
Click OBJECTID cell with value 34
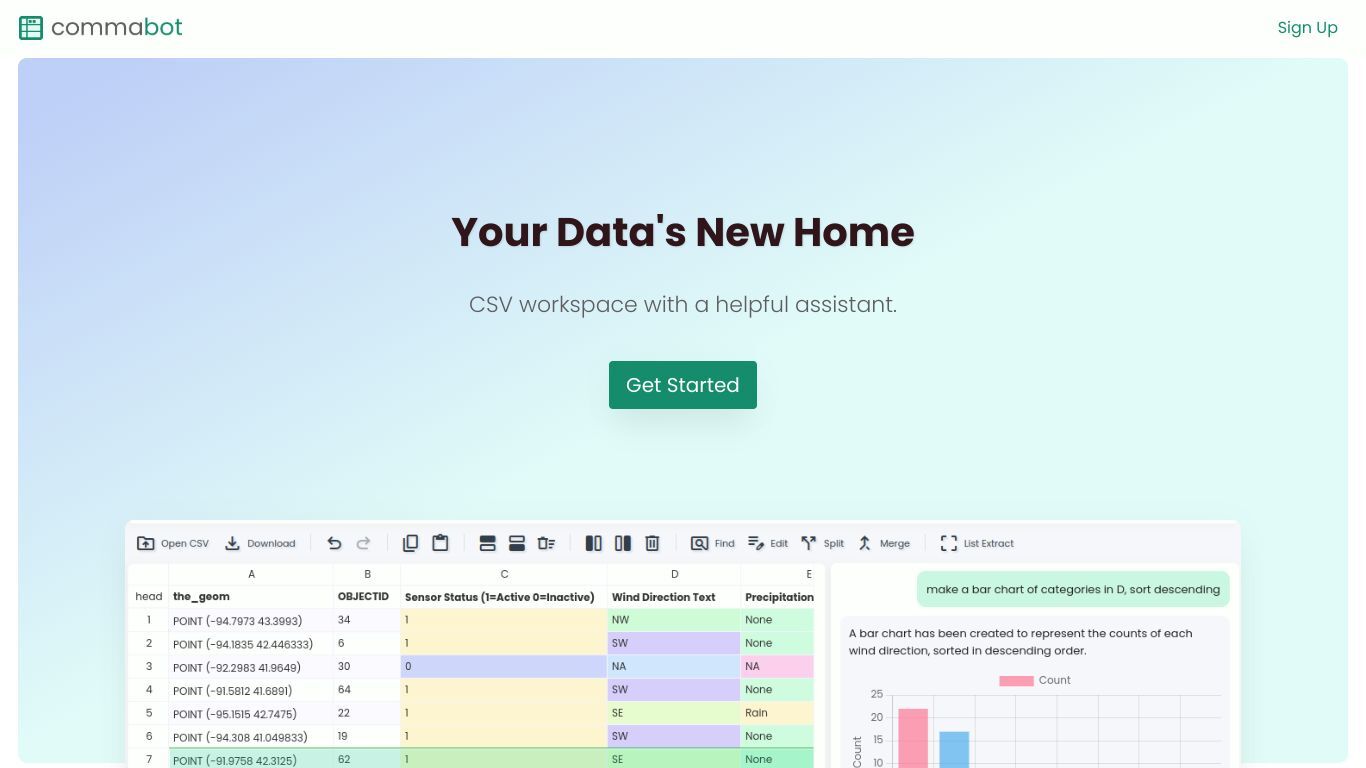tap(367, 620)
